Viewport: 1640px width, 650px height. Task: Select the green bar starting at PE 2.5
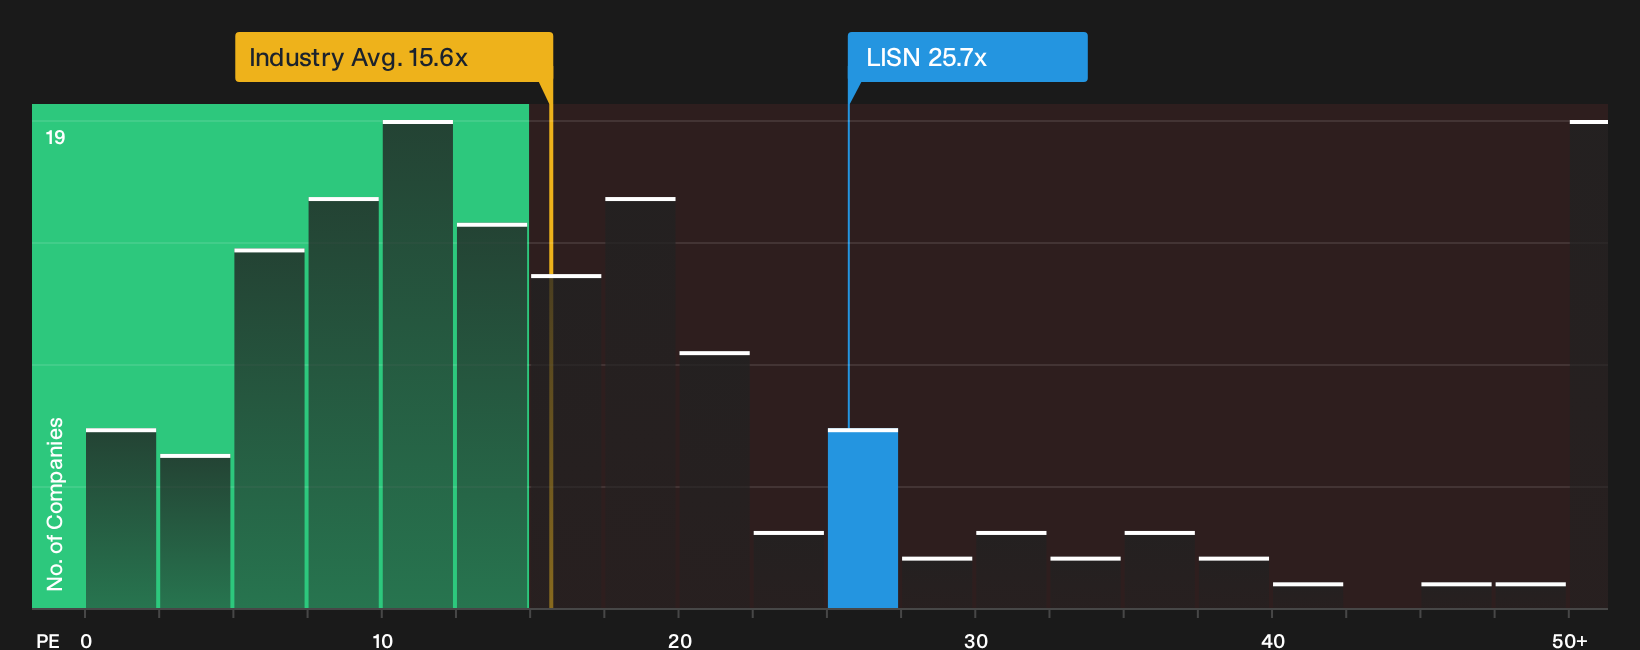coord(195,532)
